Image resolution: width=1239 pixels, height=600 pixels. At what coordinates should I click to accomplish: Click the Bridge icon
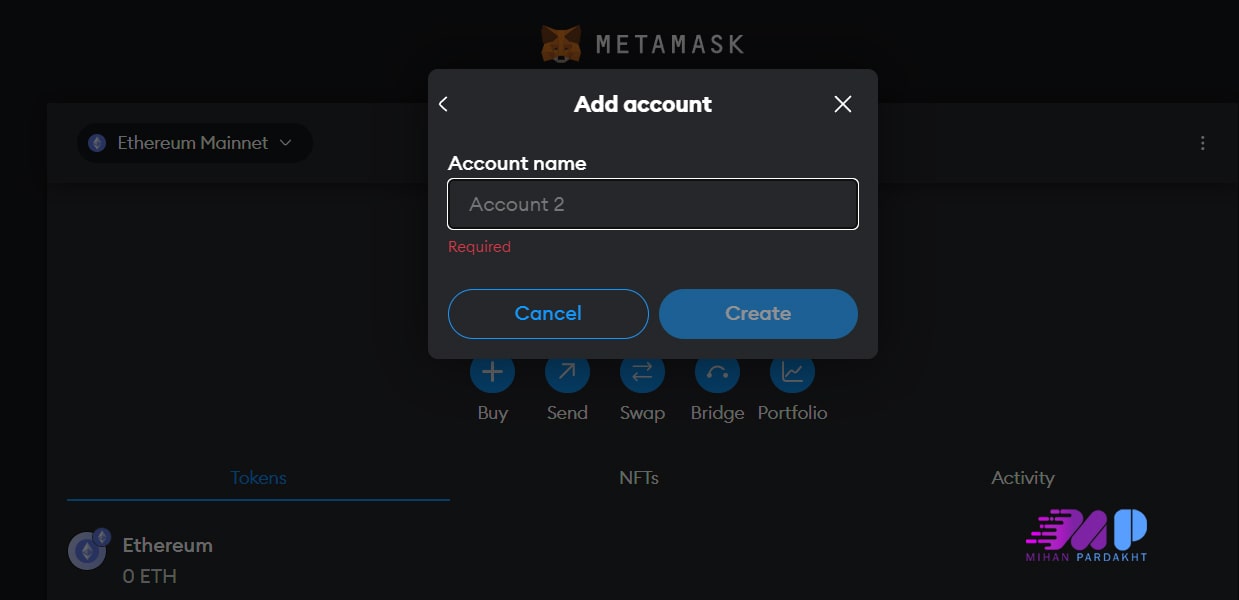click(x=717, y=373)
